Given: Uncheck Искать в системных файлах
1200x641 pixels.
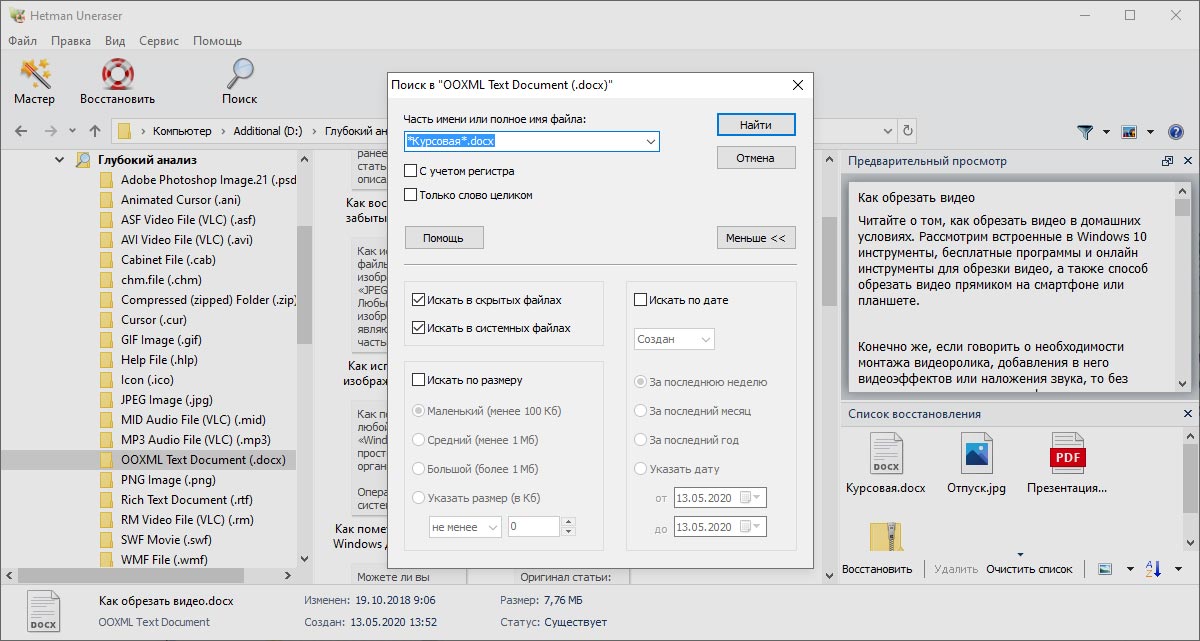Looking at the screenshot, I should pyautogui.click(x=419, y=327).
